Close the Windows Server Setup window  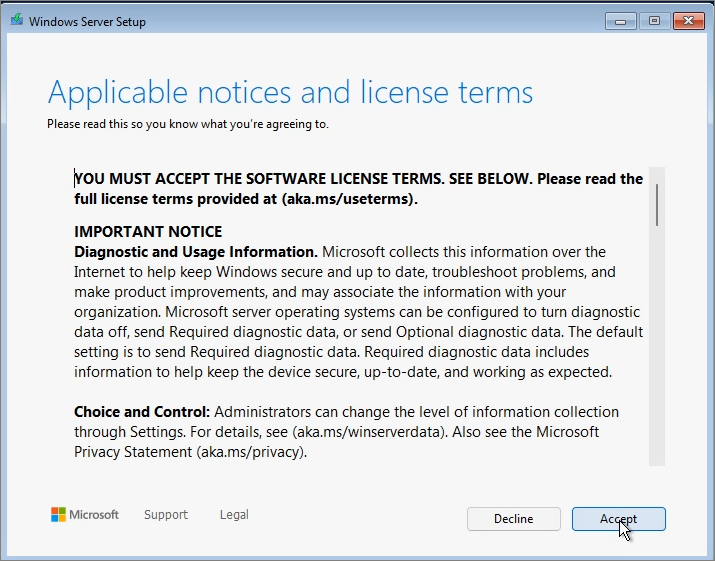pos(689,21)
